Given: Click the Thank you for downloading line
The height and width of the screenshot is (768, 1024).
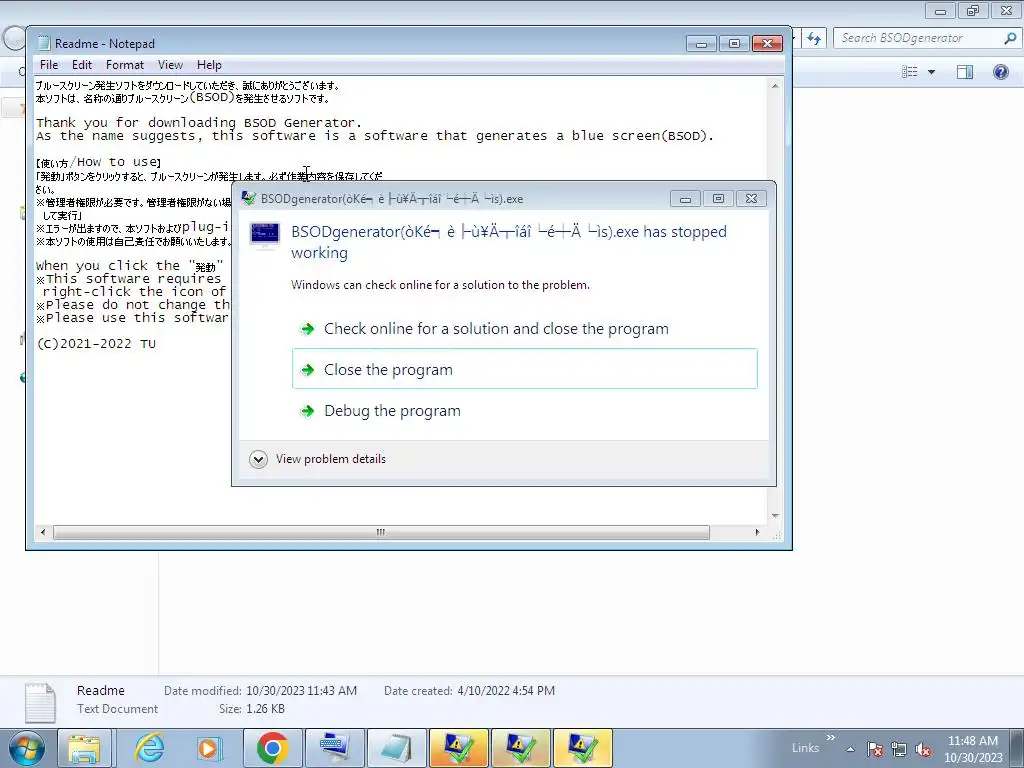Looking at the screenshot, I should 199,122.
